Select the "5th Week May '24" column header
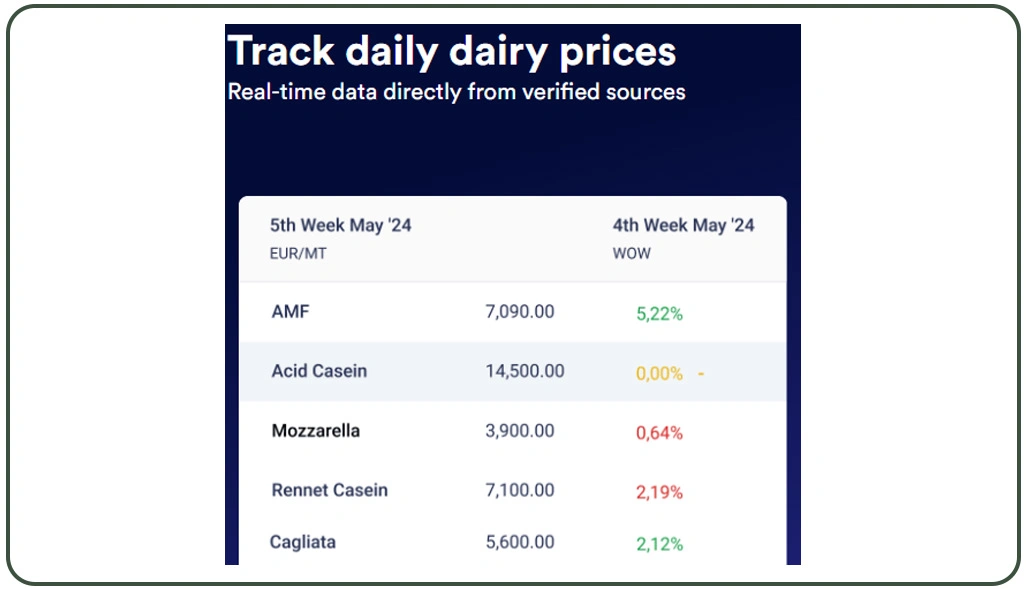Image resolution: width=1026 pixels, height=589 pixels. point(340,225)
